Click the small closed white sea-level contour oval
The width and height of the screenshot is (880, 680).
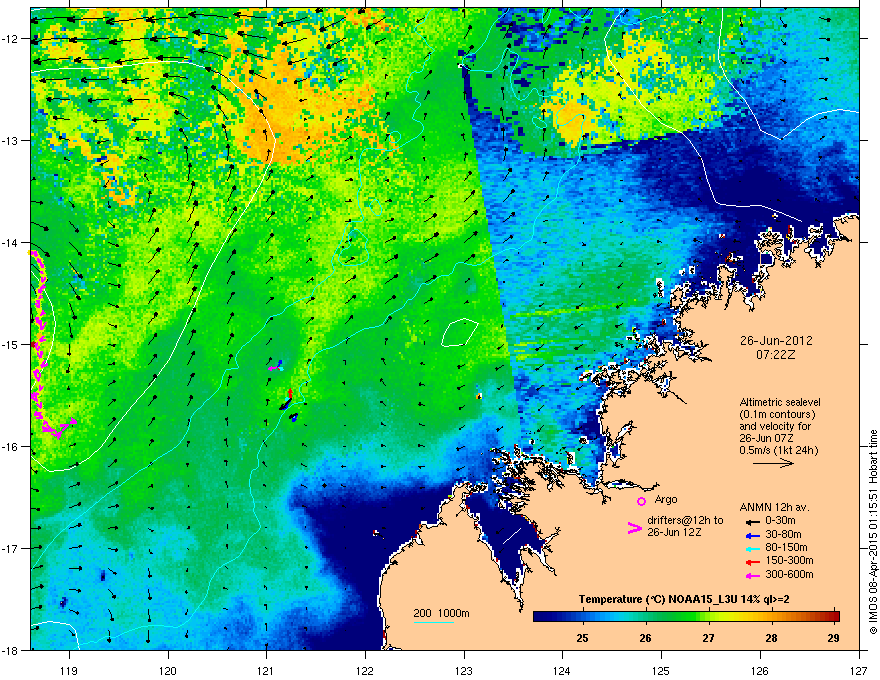tap(460, 332)
